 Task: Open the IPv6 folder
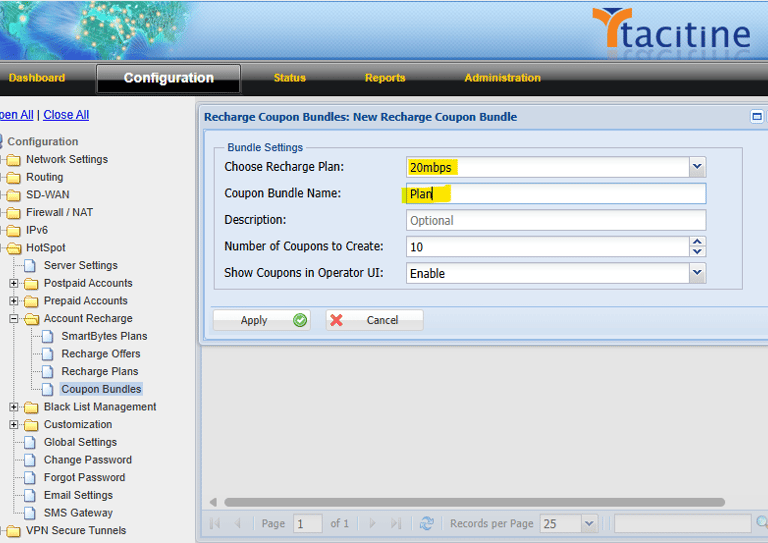[37, 230]
